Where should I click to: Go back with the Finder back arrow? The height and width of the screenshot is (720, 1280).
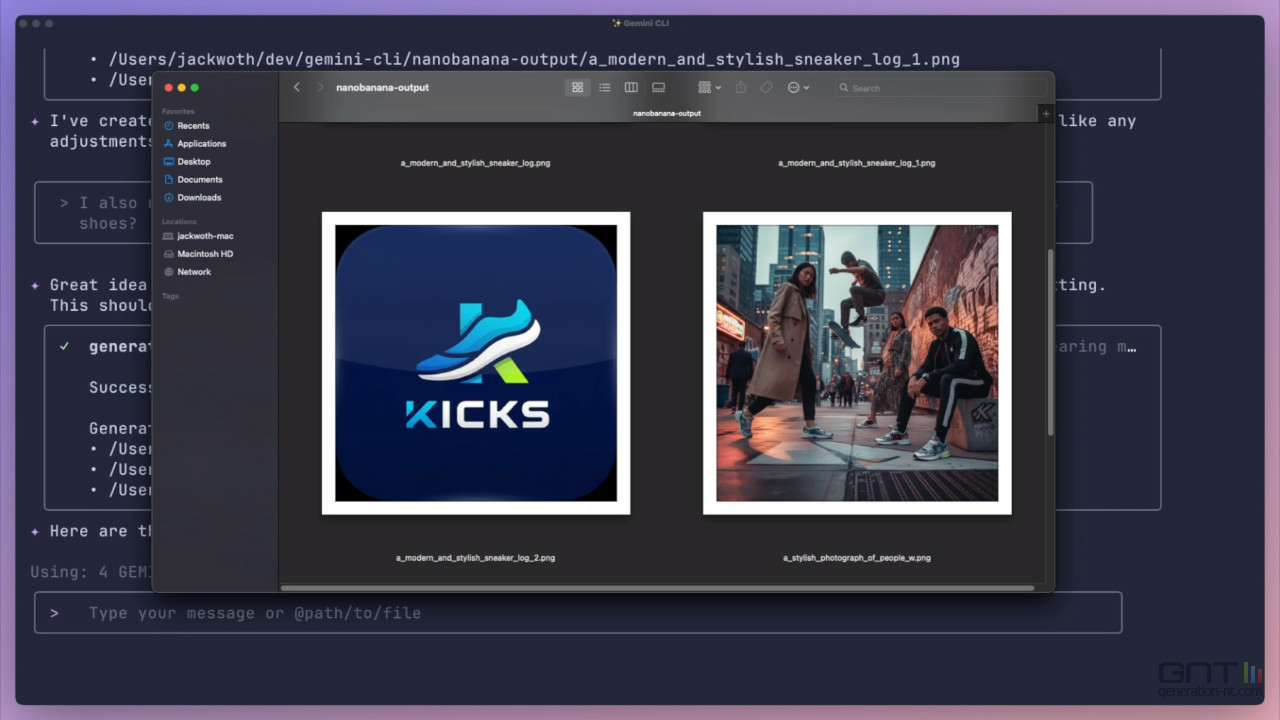(297, 87)
